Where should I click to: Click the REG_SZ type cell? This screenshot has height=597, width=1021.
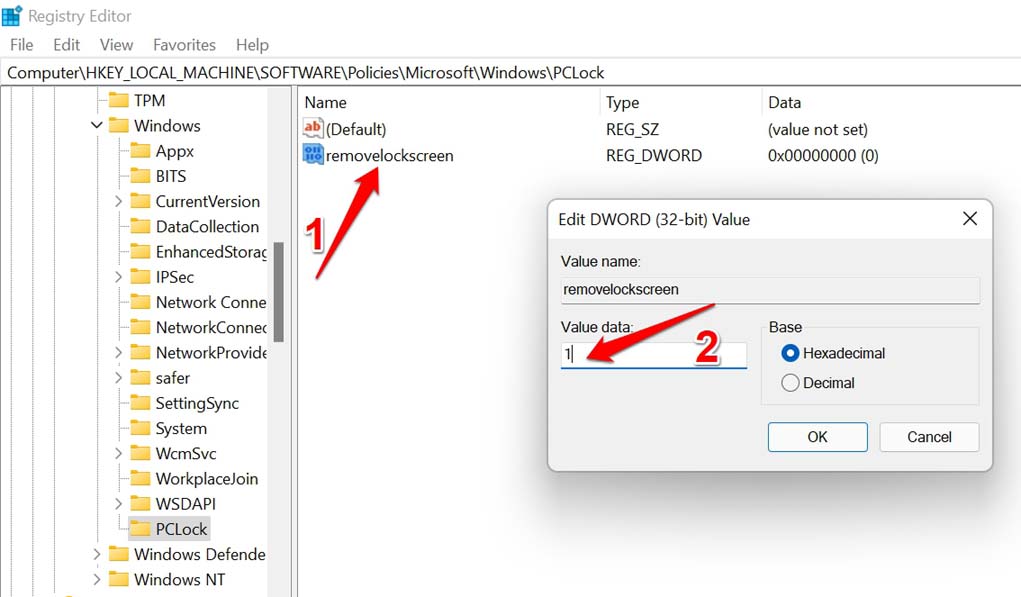(x=632, y=130)
